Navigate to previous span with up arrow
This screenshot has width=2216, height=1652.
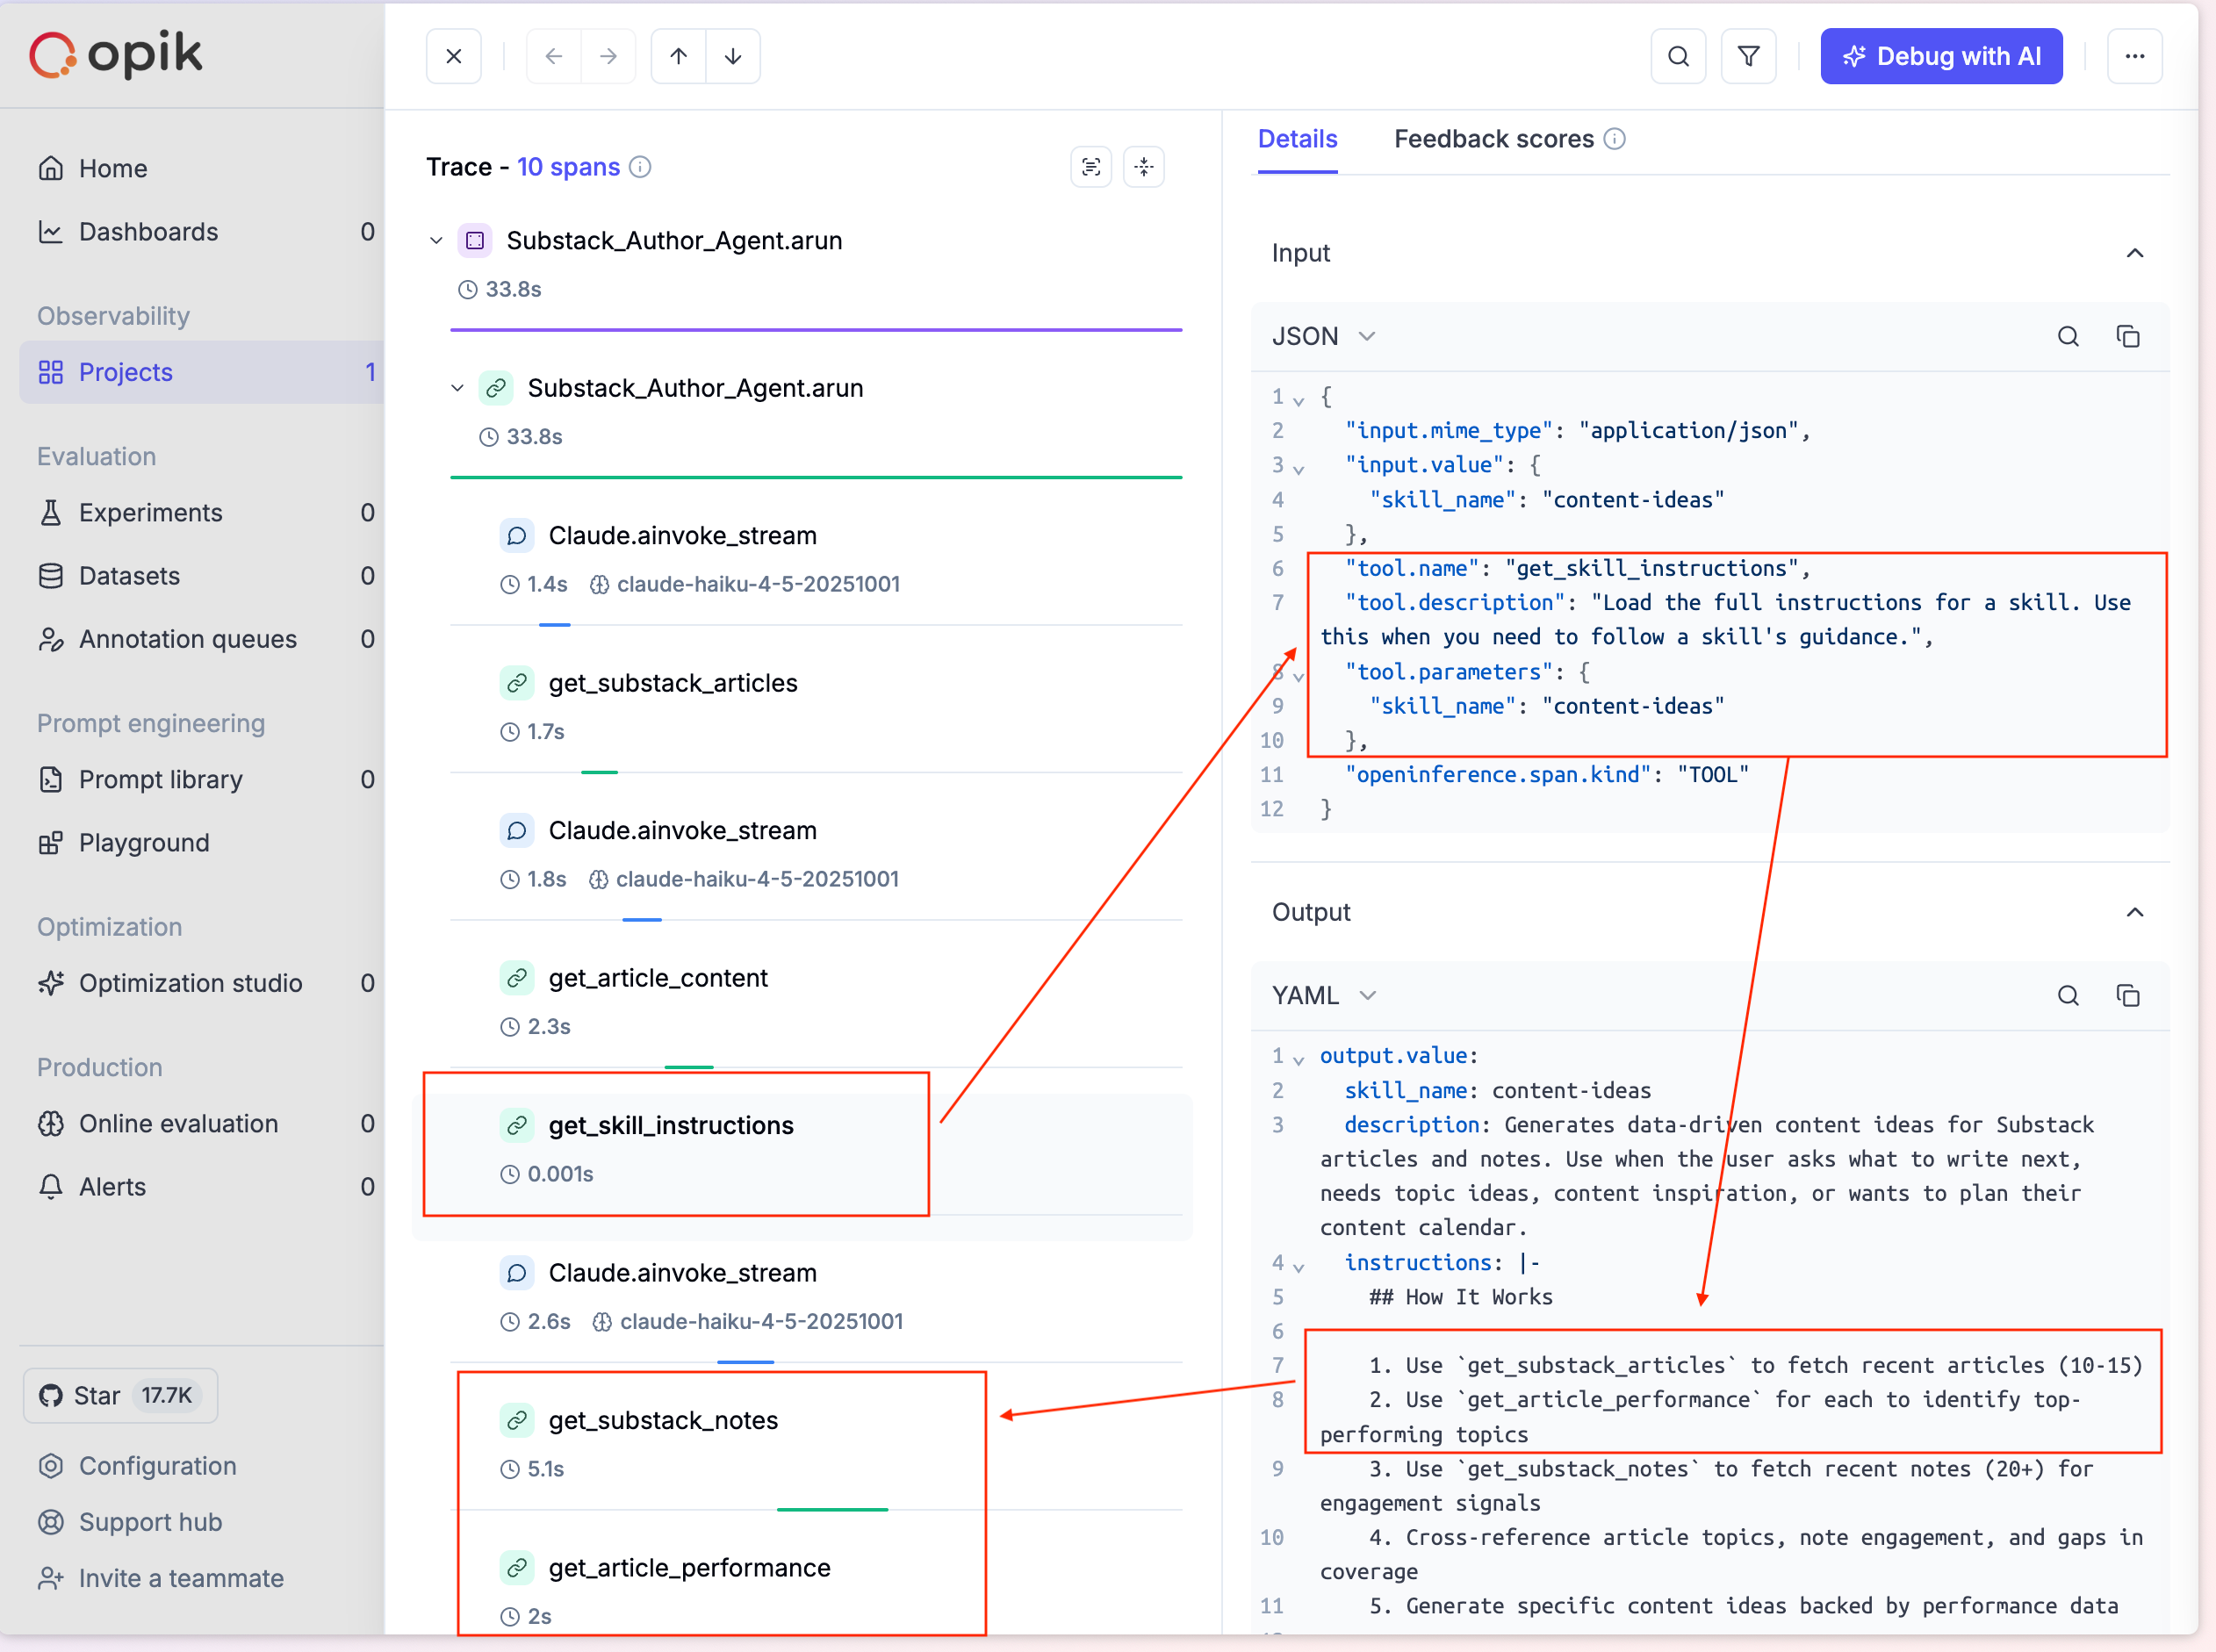pyautogui.click(x=678, y=56)
